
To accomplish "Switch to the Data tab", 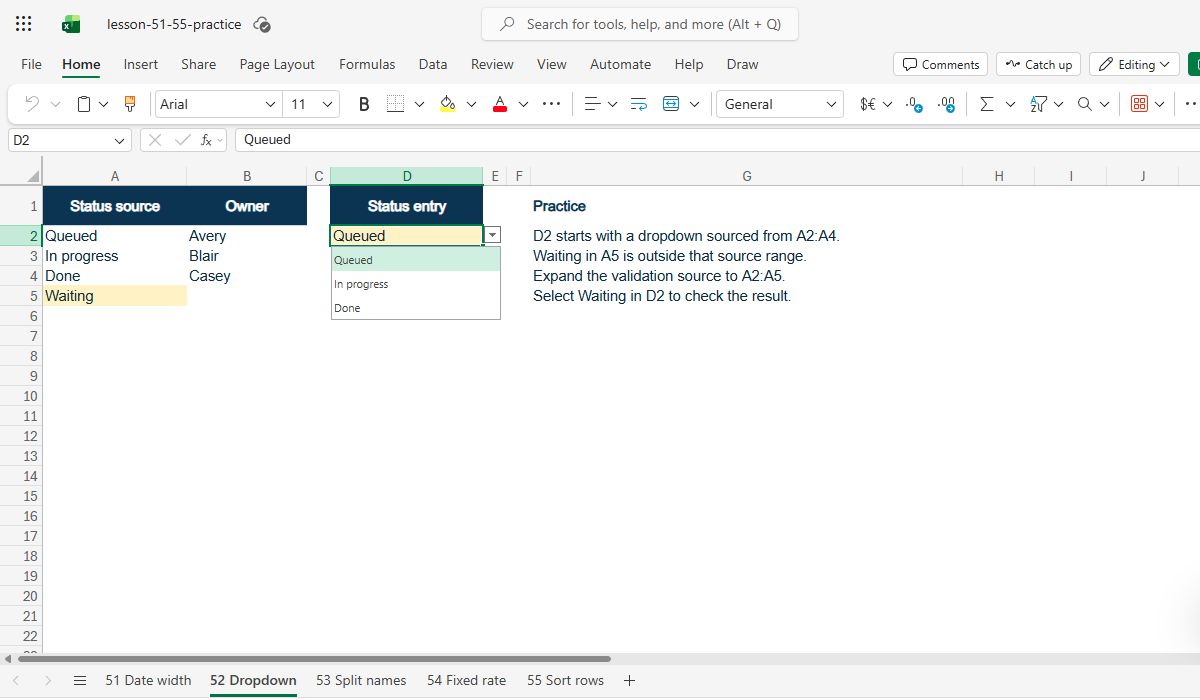I will point(433,64).
